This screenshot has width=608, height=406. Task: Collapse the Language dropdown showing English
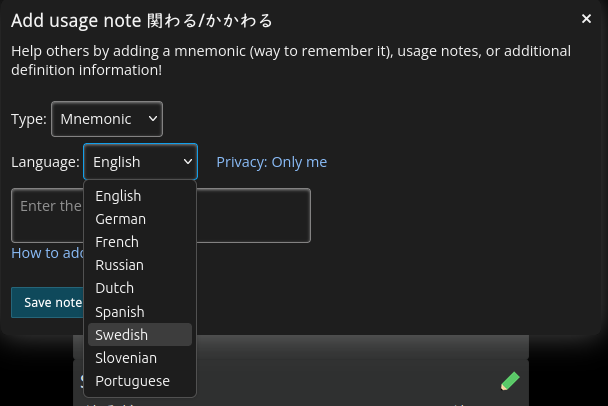click(x=140, y=161)
